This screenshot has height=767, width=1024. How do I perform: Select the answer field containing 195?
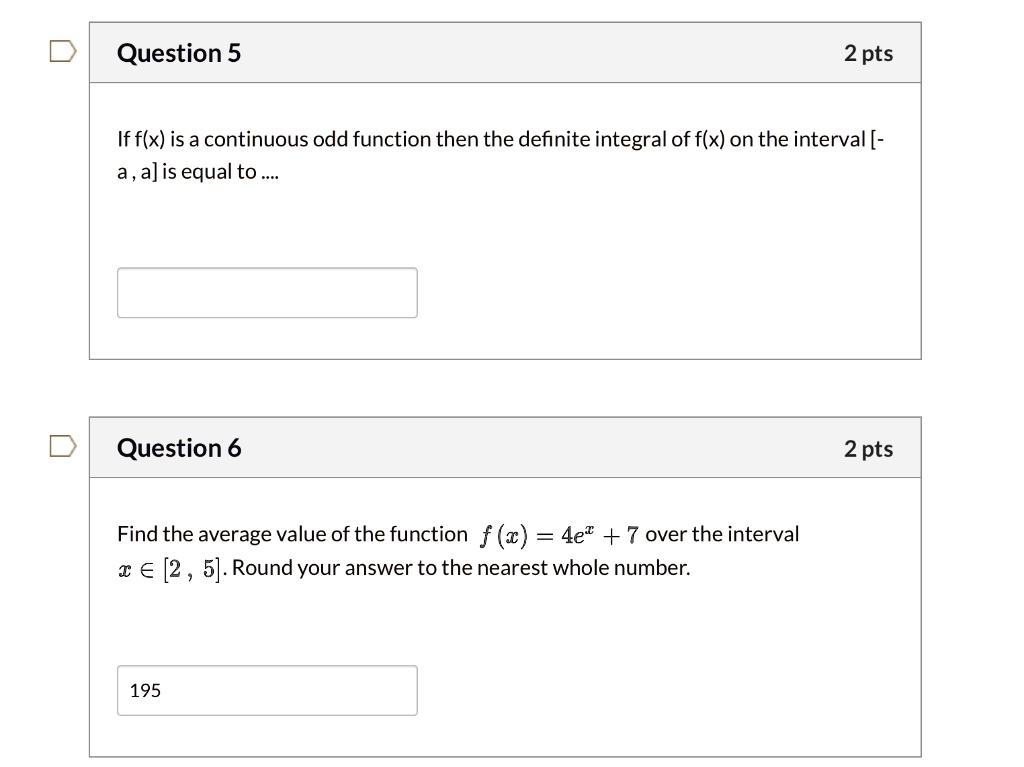pos(267,690)
